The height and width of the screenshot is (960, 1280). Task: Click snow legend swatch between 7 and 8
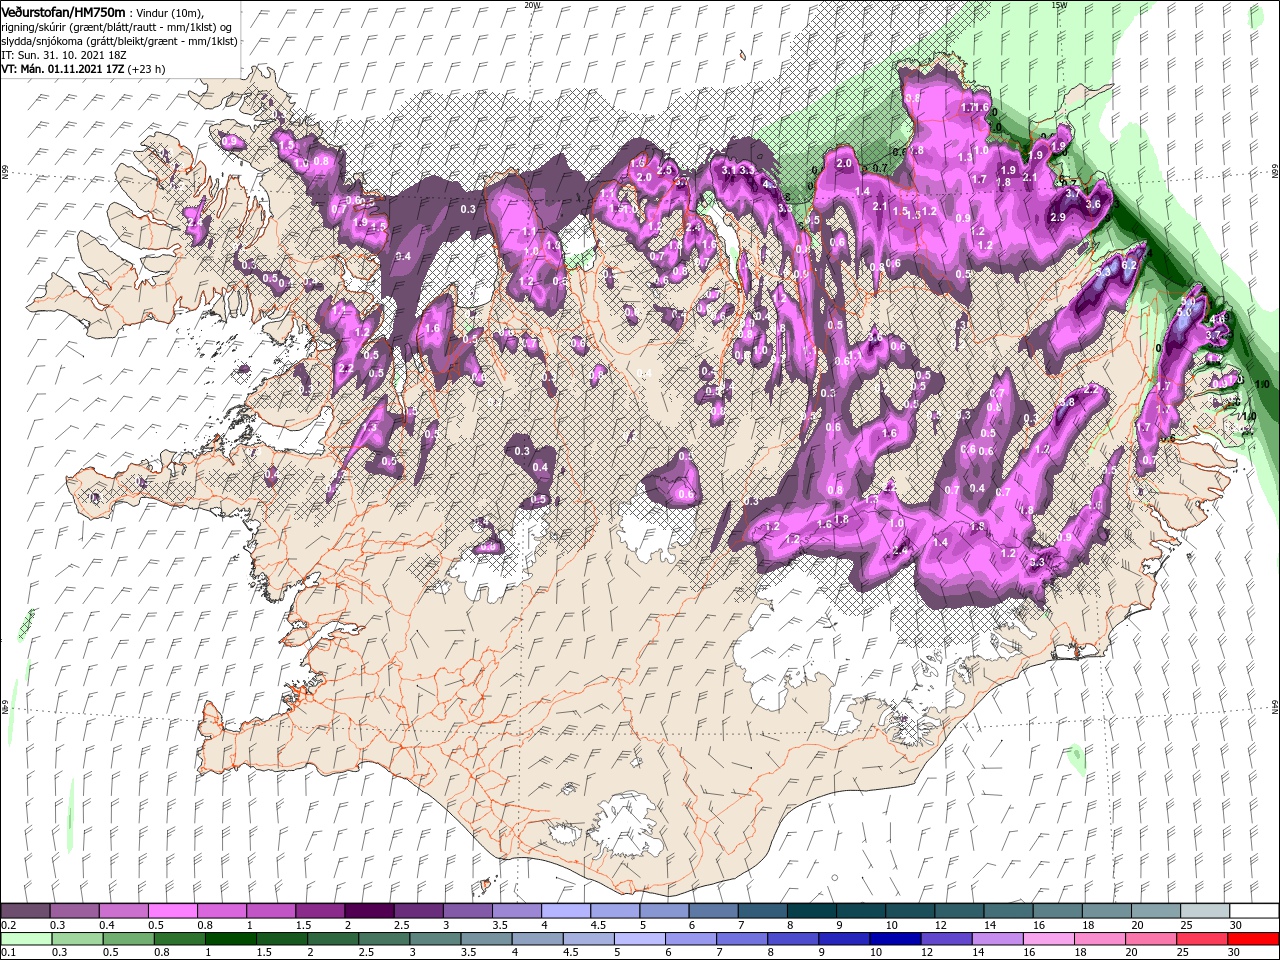point(762,911)
